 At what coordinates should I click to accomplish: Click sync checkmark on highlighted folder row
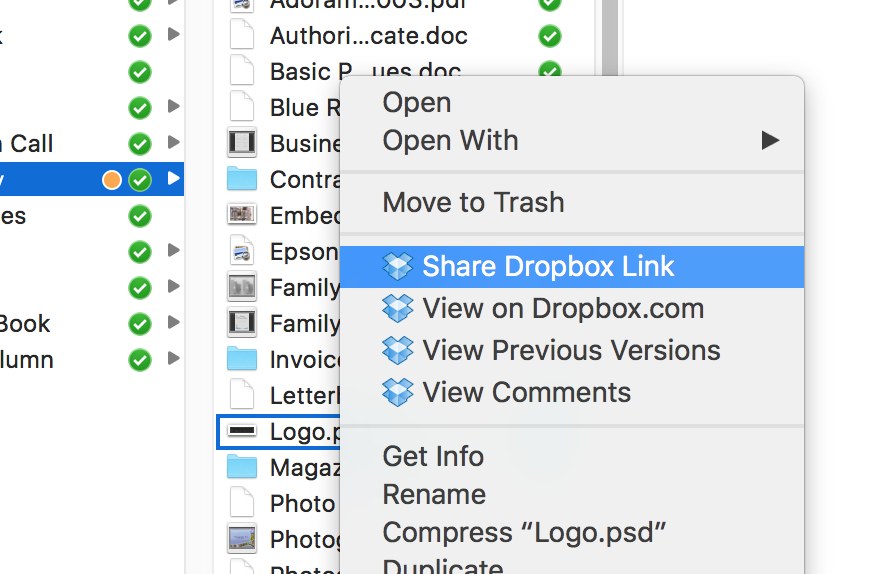[x=140, y=180]
